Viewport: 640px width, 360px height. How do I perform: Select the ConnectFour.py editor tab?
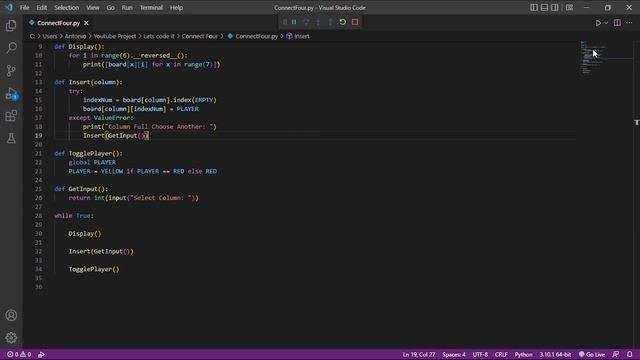58,23
